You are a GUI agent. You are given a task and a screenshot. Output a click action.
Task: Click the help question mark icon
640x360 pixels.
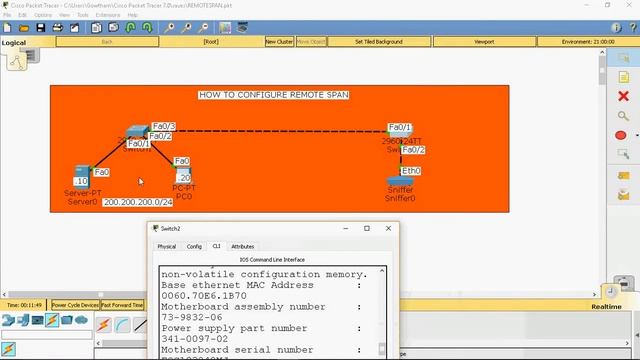pos(633,28)
